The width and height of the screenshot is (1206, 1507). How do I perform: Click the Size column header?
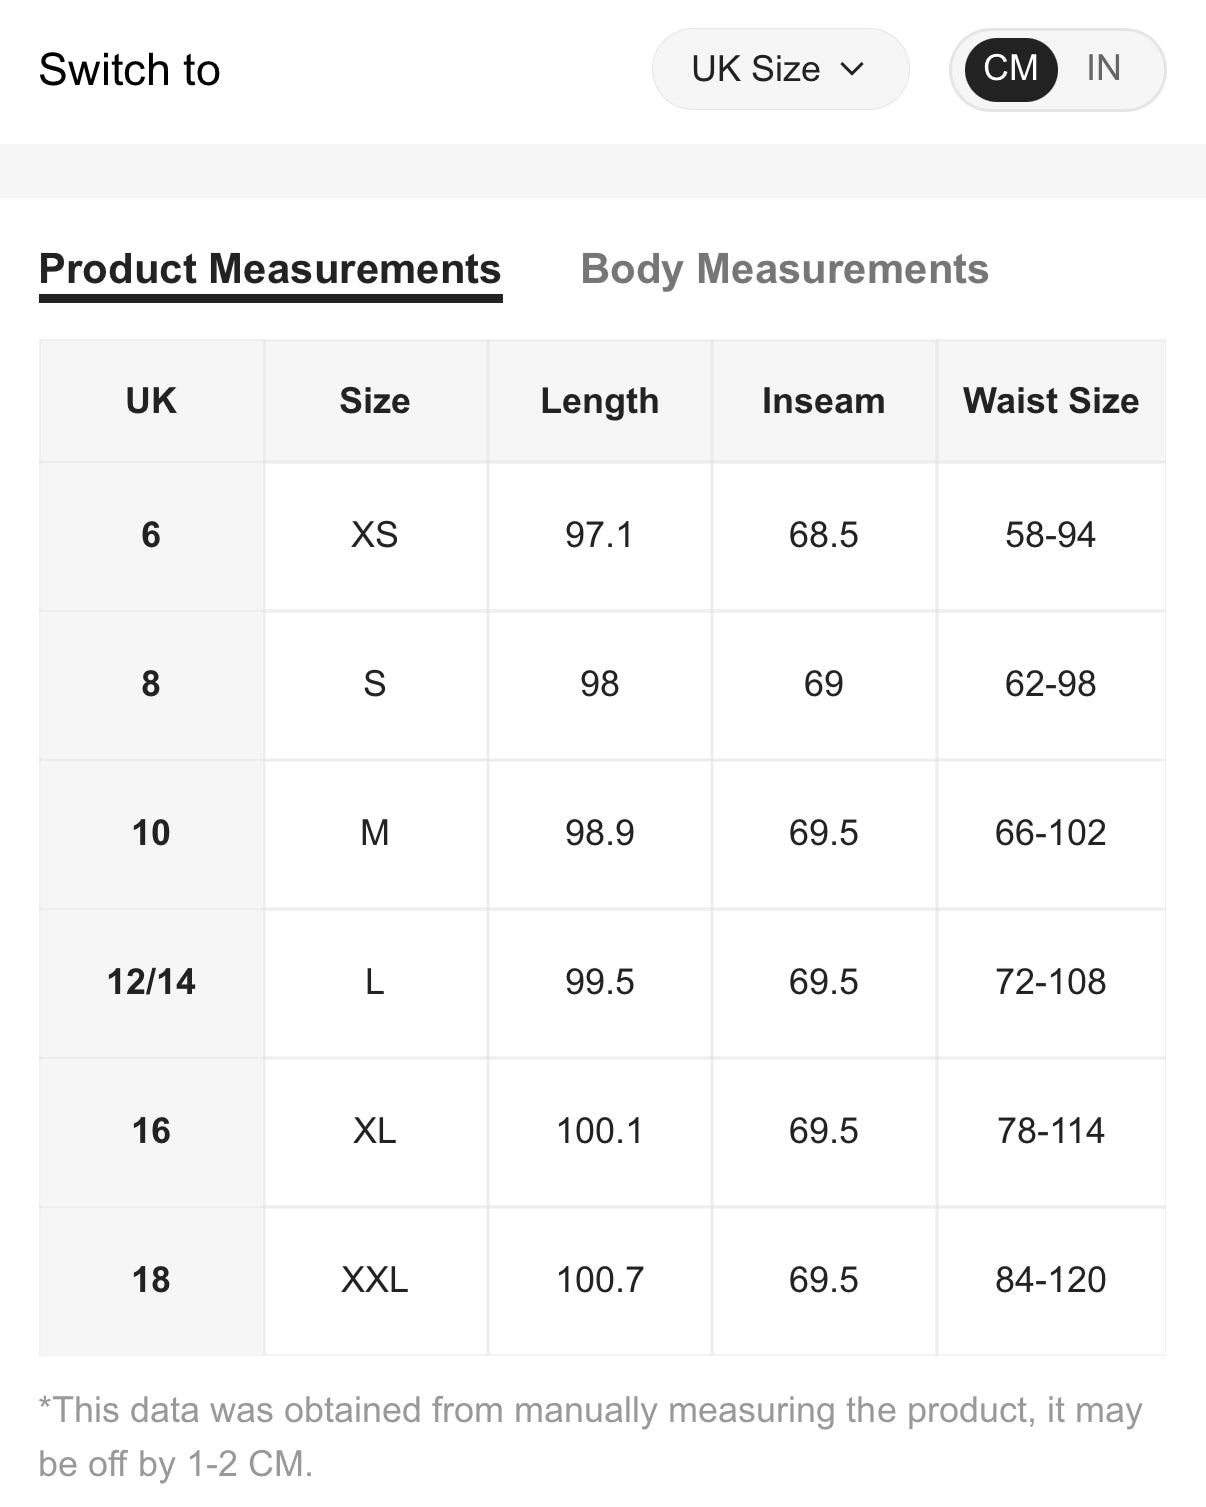[x=375, y=401]
